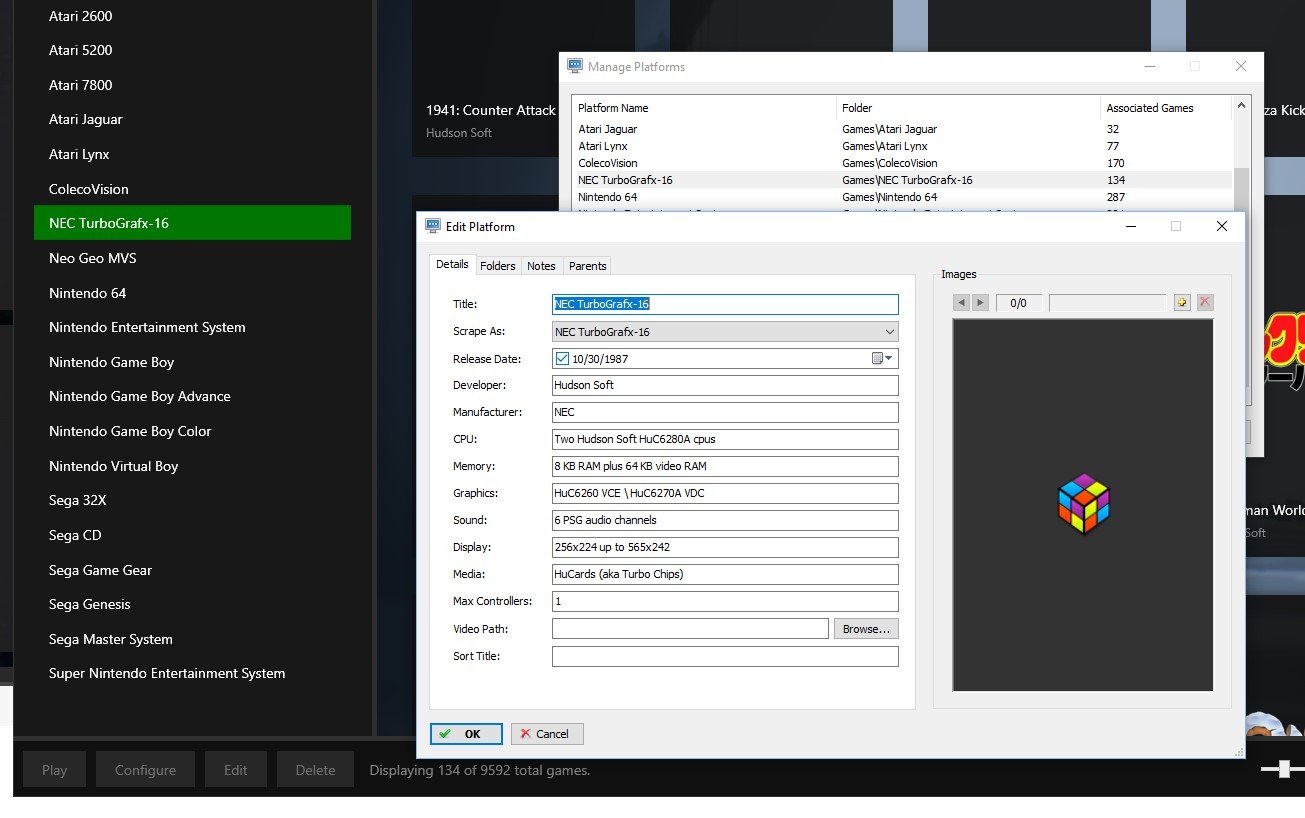
Task: Go to the previous image arrow in Images
Action: tap(961, 302)
